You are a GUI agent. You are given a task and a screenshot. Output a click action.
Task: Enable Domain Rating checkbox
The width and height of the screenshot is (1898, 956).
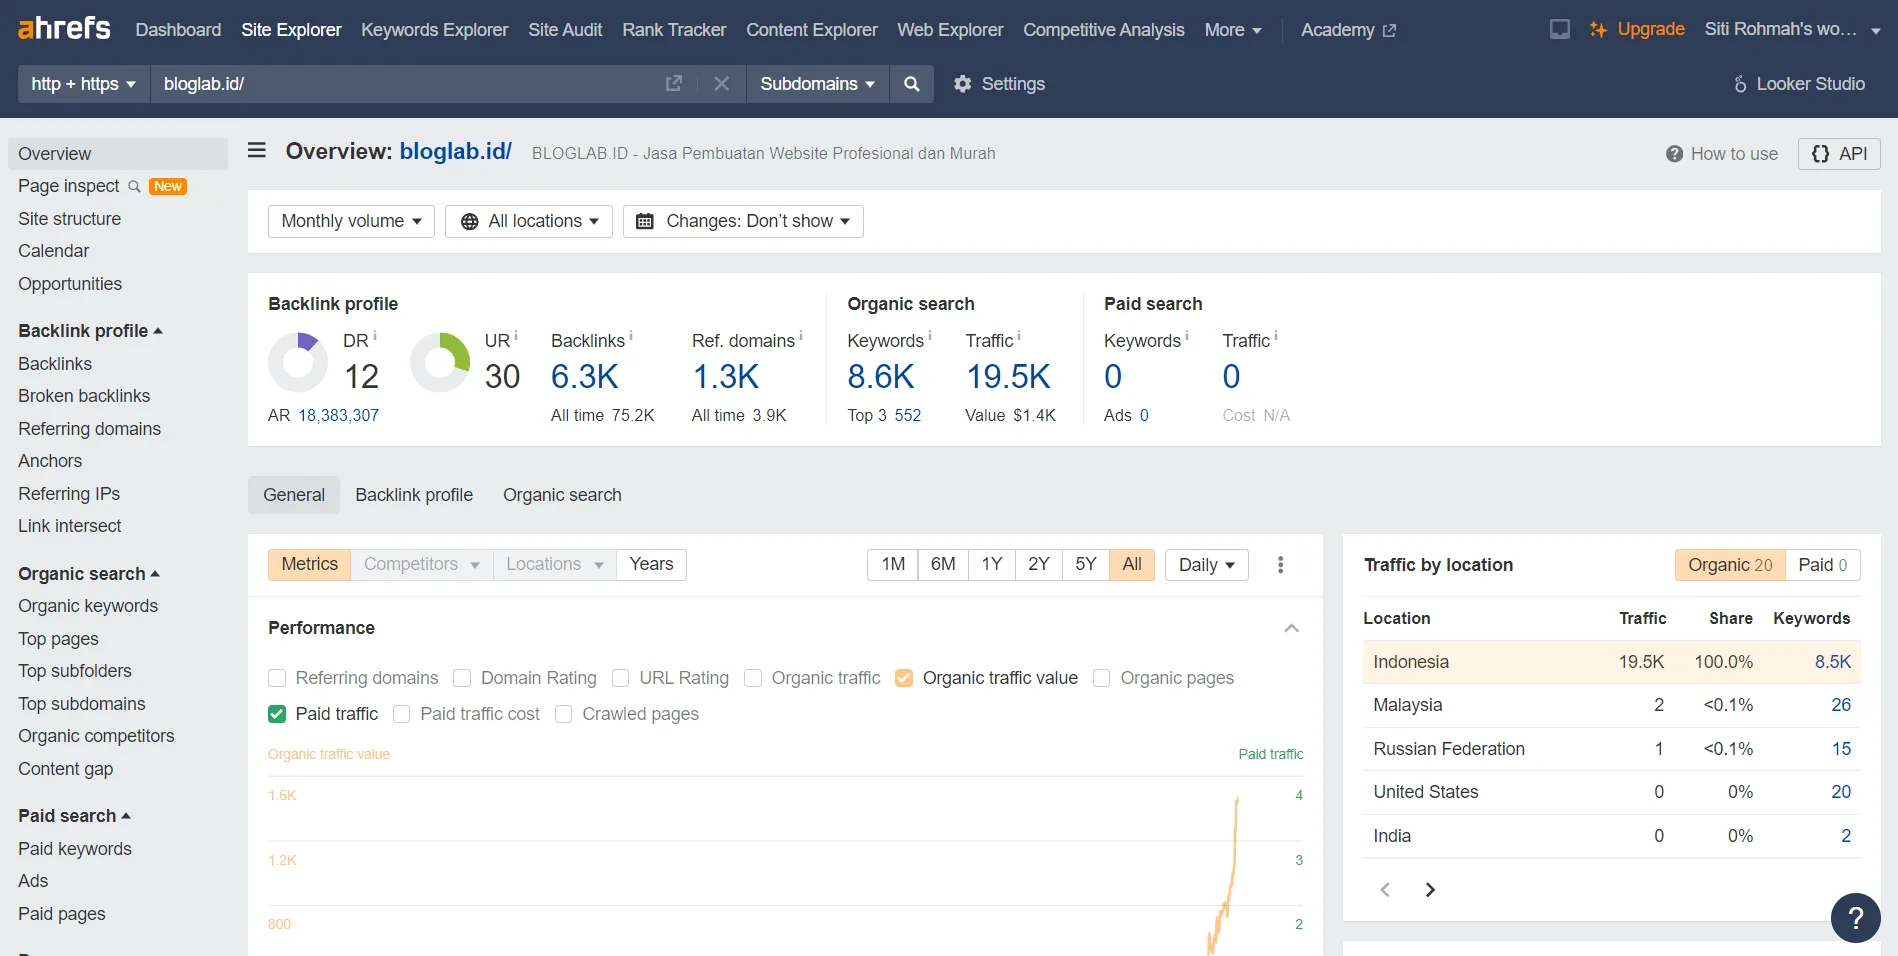pyautogui.click(x=462, y=678)
